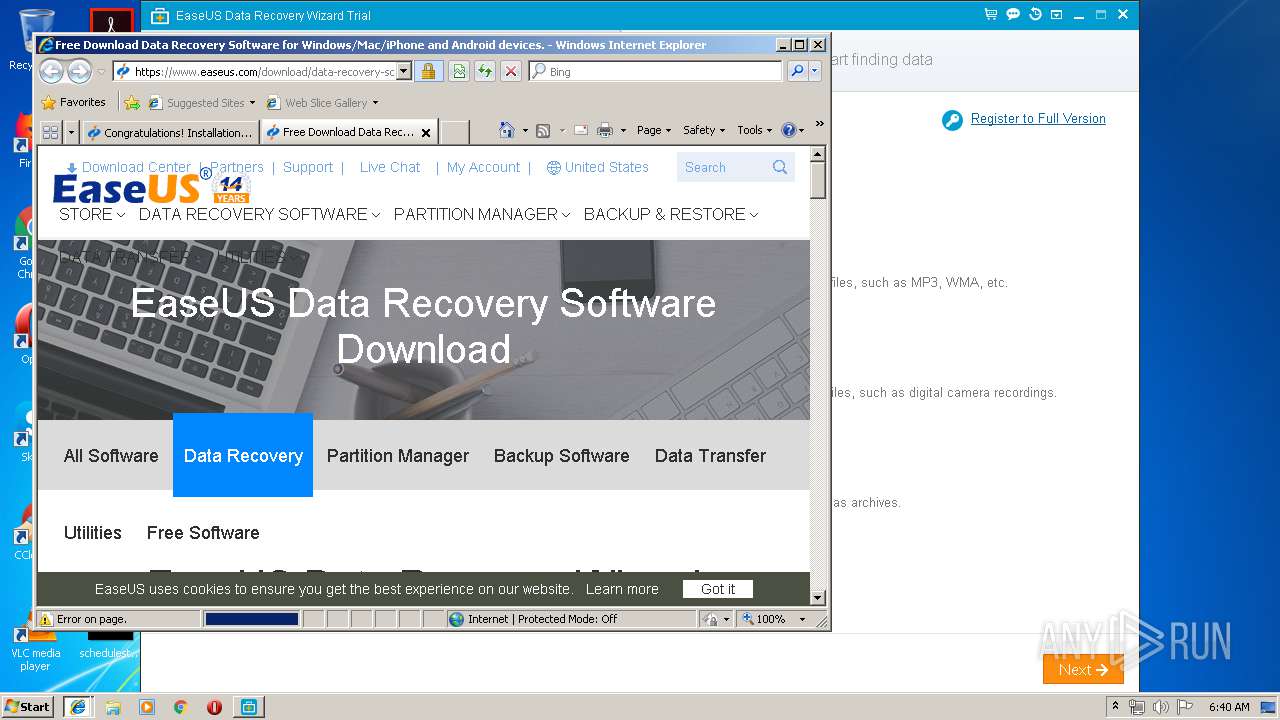
Task: Expand the Suggested Sites dropdown
Action: (x=252, y=102)
